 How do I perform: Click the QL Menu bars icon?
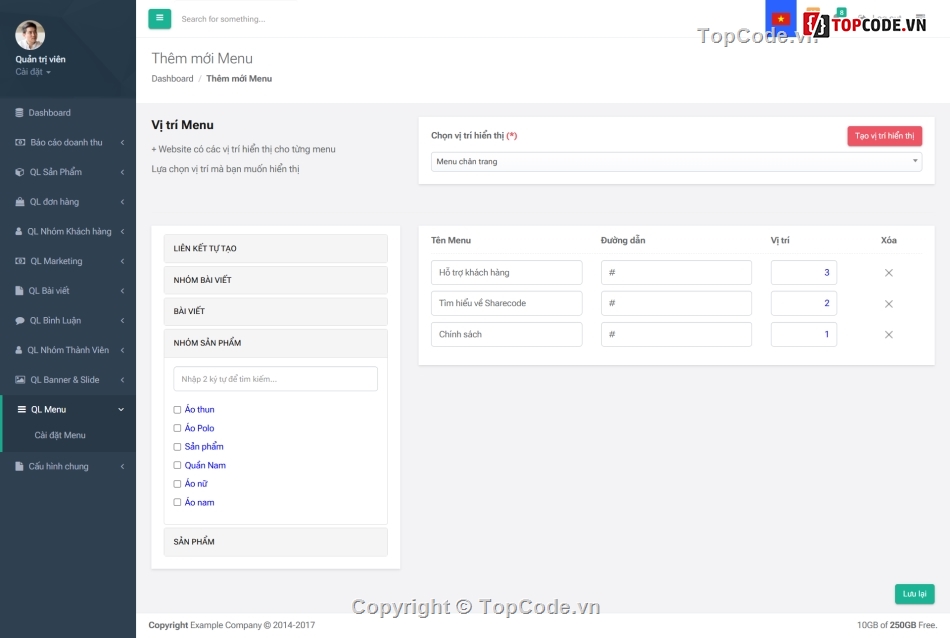click(22, 410)
